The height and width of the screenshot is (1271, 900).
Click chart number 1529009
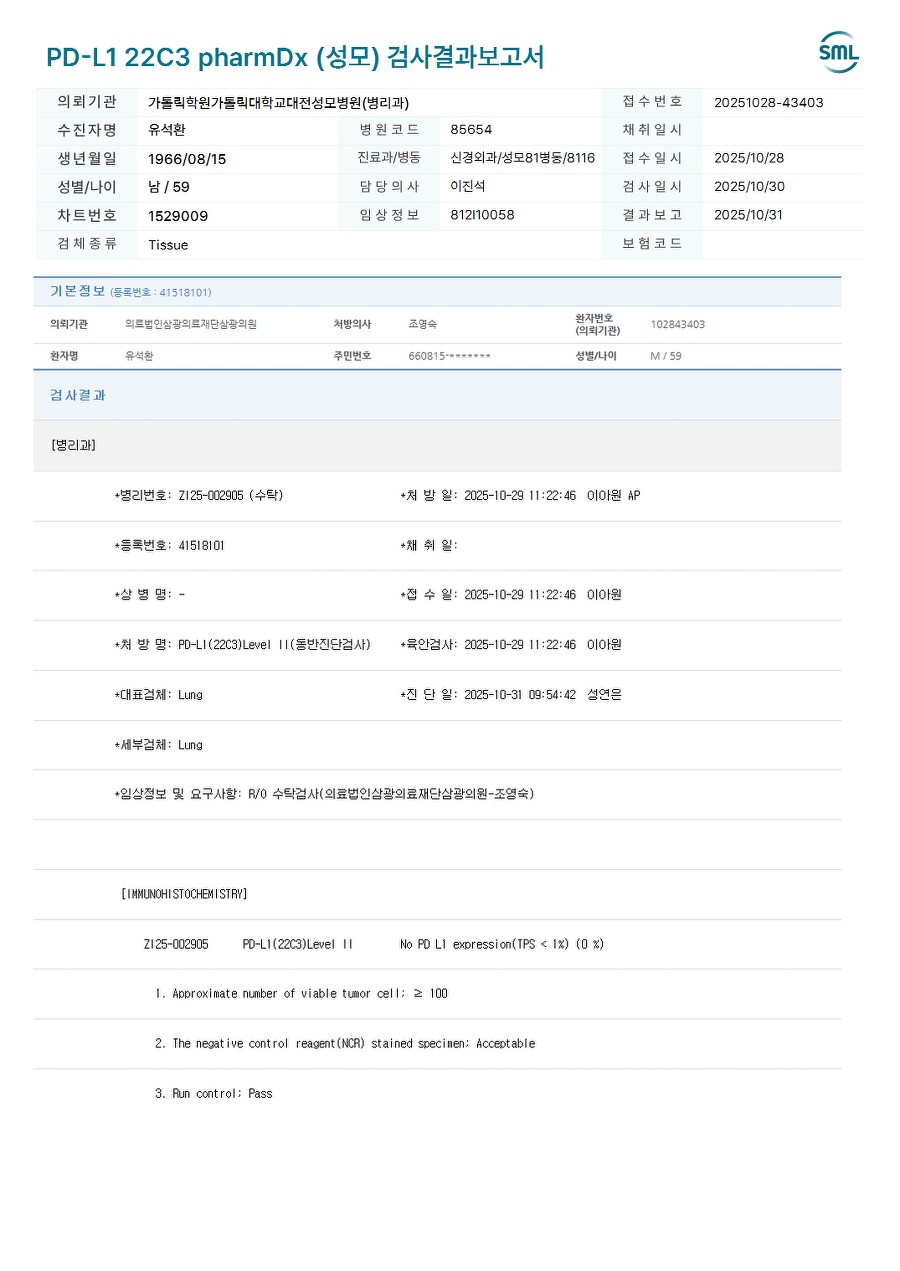pyautogui.click(x=178, y=216)
